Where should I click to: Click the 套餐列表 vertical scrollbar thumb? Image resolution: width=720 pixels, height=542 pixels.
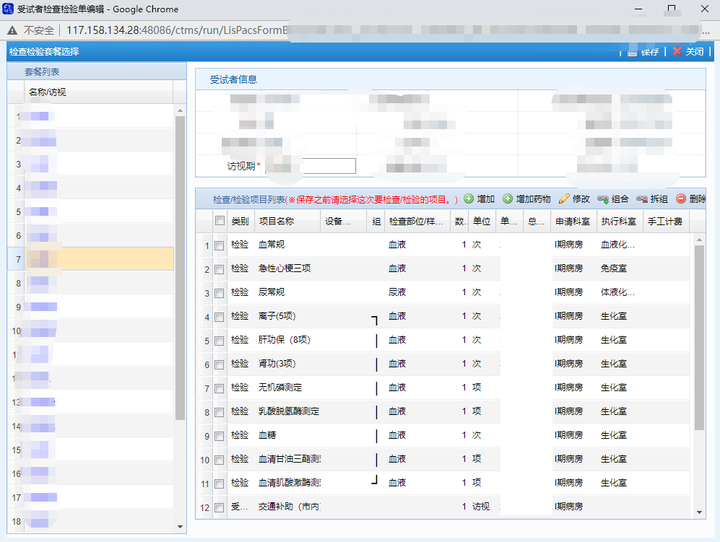180,268
